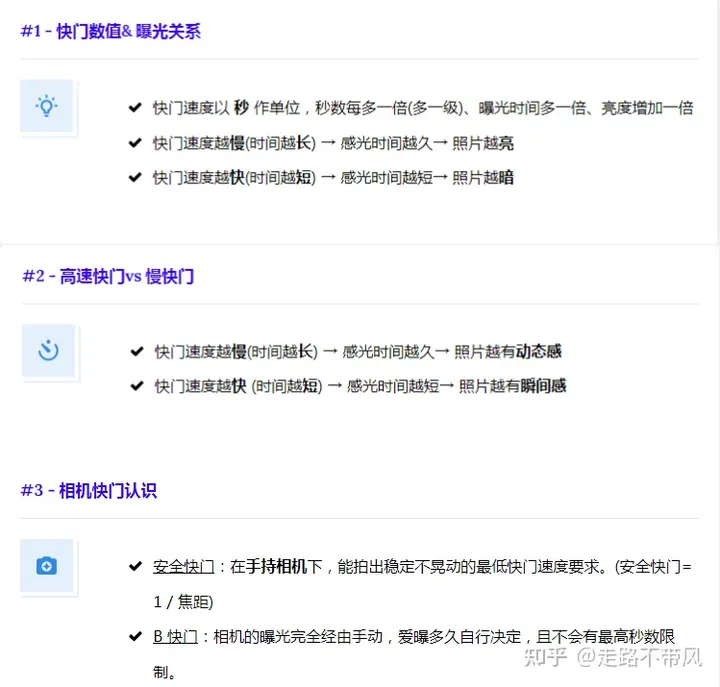Click the bold 动态感 text
Screen dimensions: 720x687
[538, 351]
